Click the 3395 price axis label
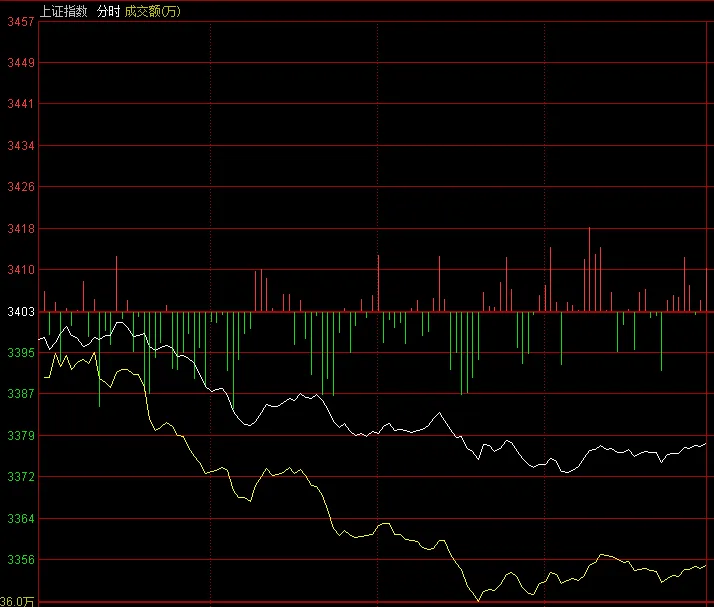714x607 pixels. click(x=21, y=352)
